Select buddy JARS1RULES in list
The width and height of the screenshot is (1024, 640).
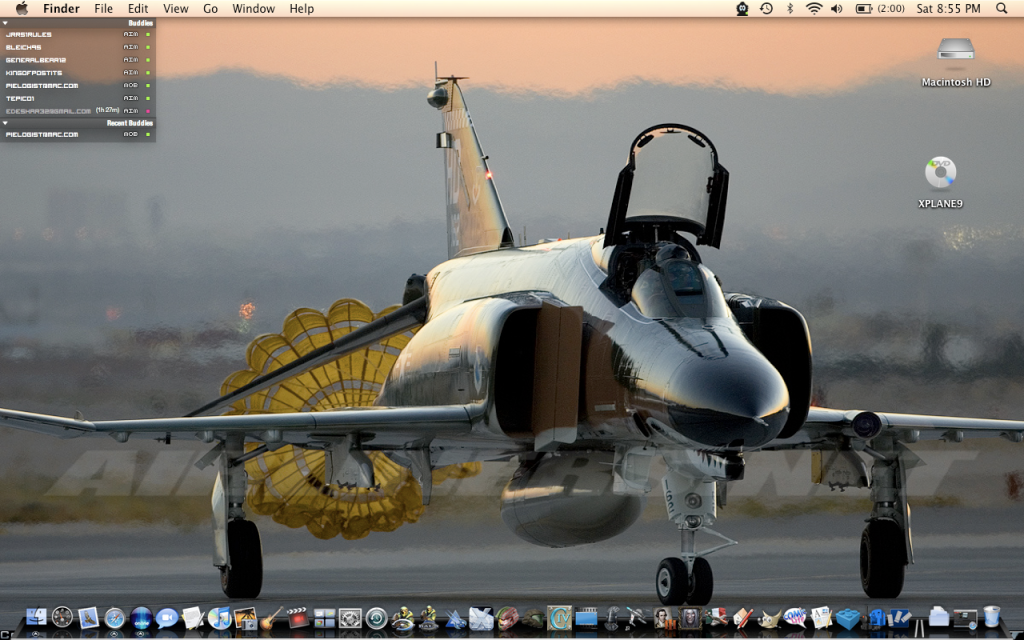click(x=78, y=34)
